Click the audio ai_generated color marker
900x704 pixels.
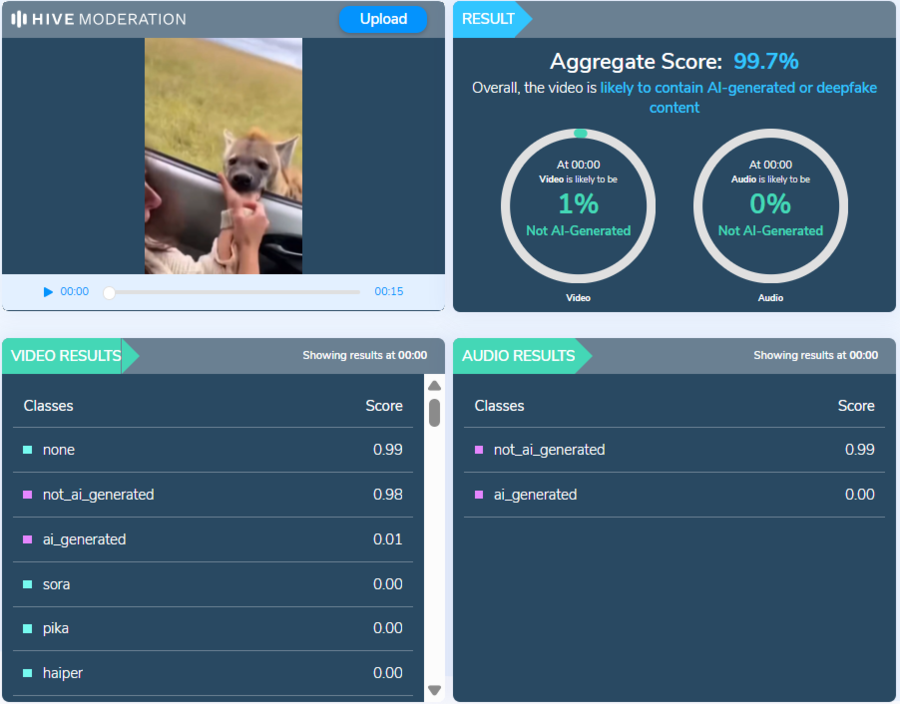point(479,495)
